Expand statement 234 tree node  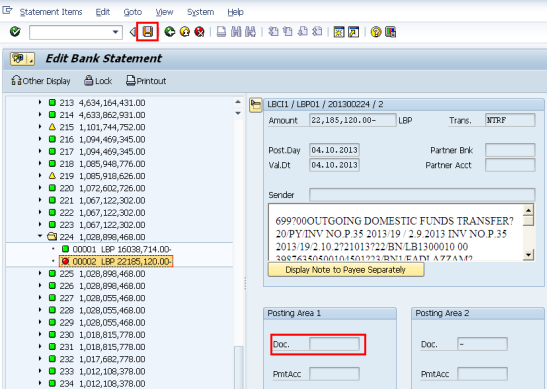(x=40, y=383)
